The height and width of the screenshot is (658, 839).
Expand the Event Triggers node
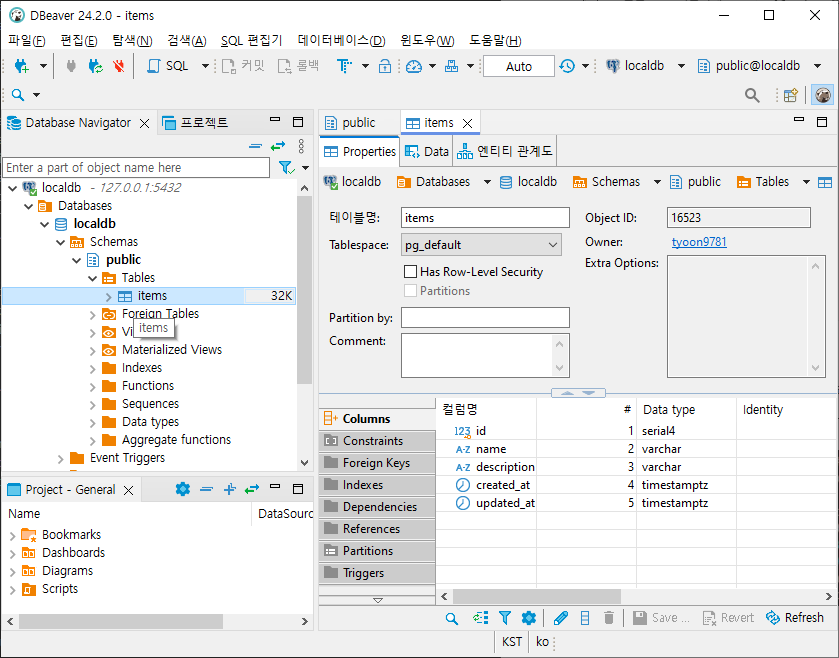tap(60, 458)
